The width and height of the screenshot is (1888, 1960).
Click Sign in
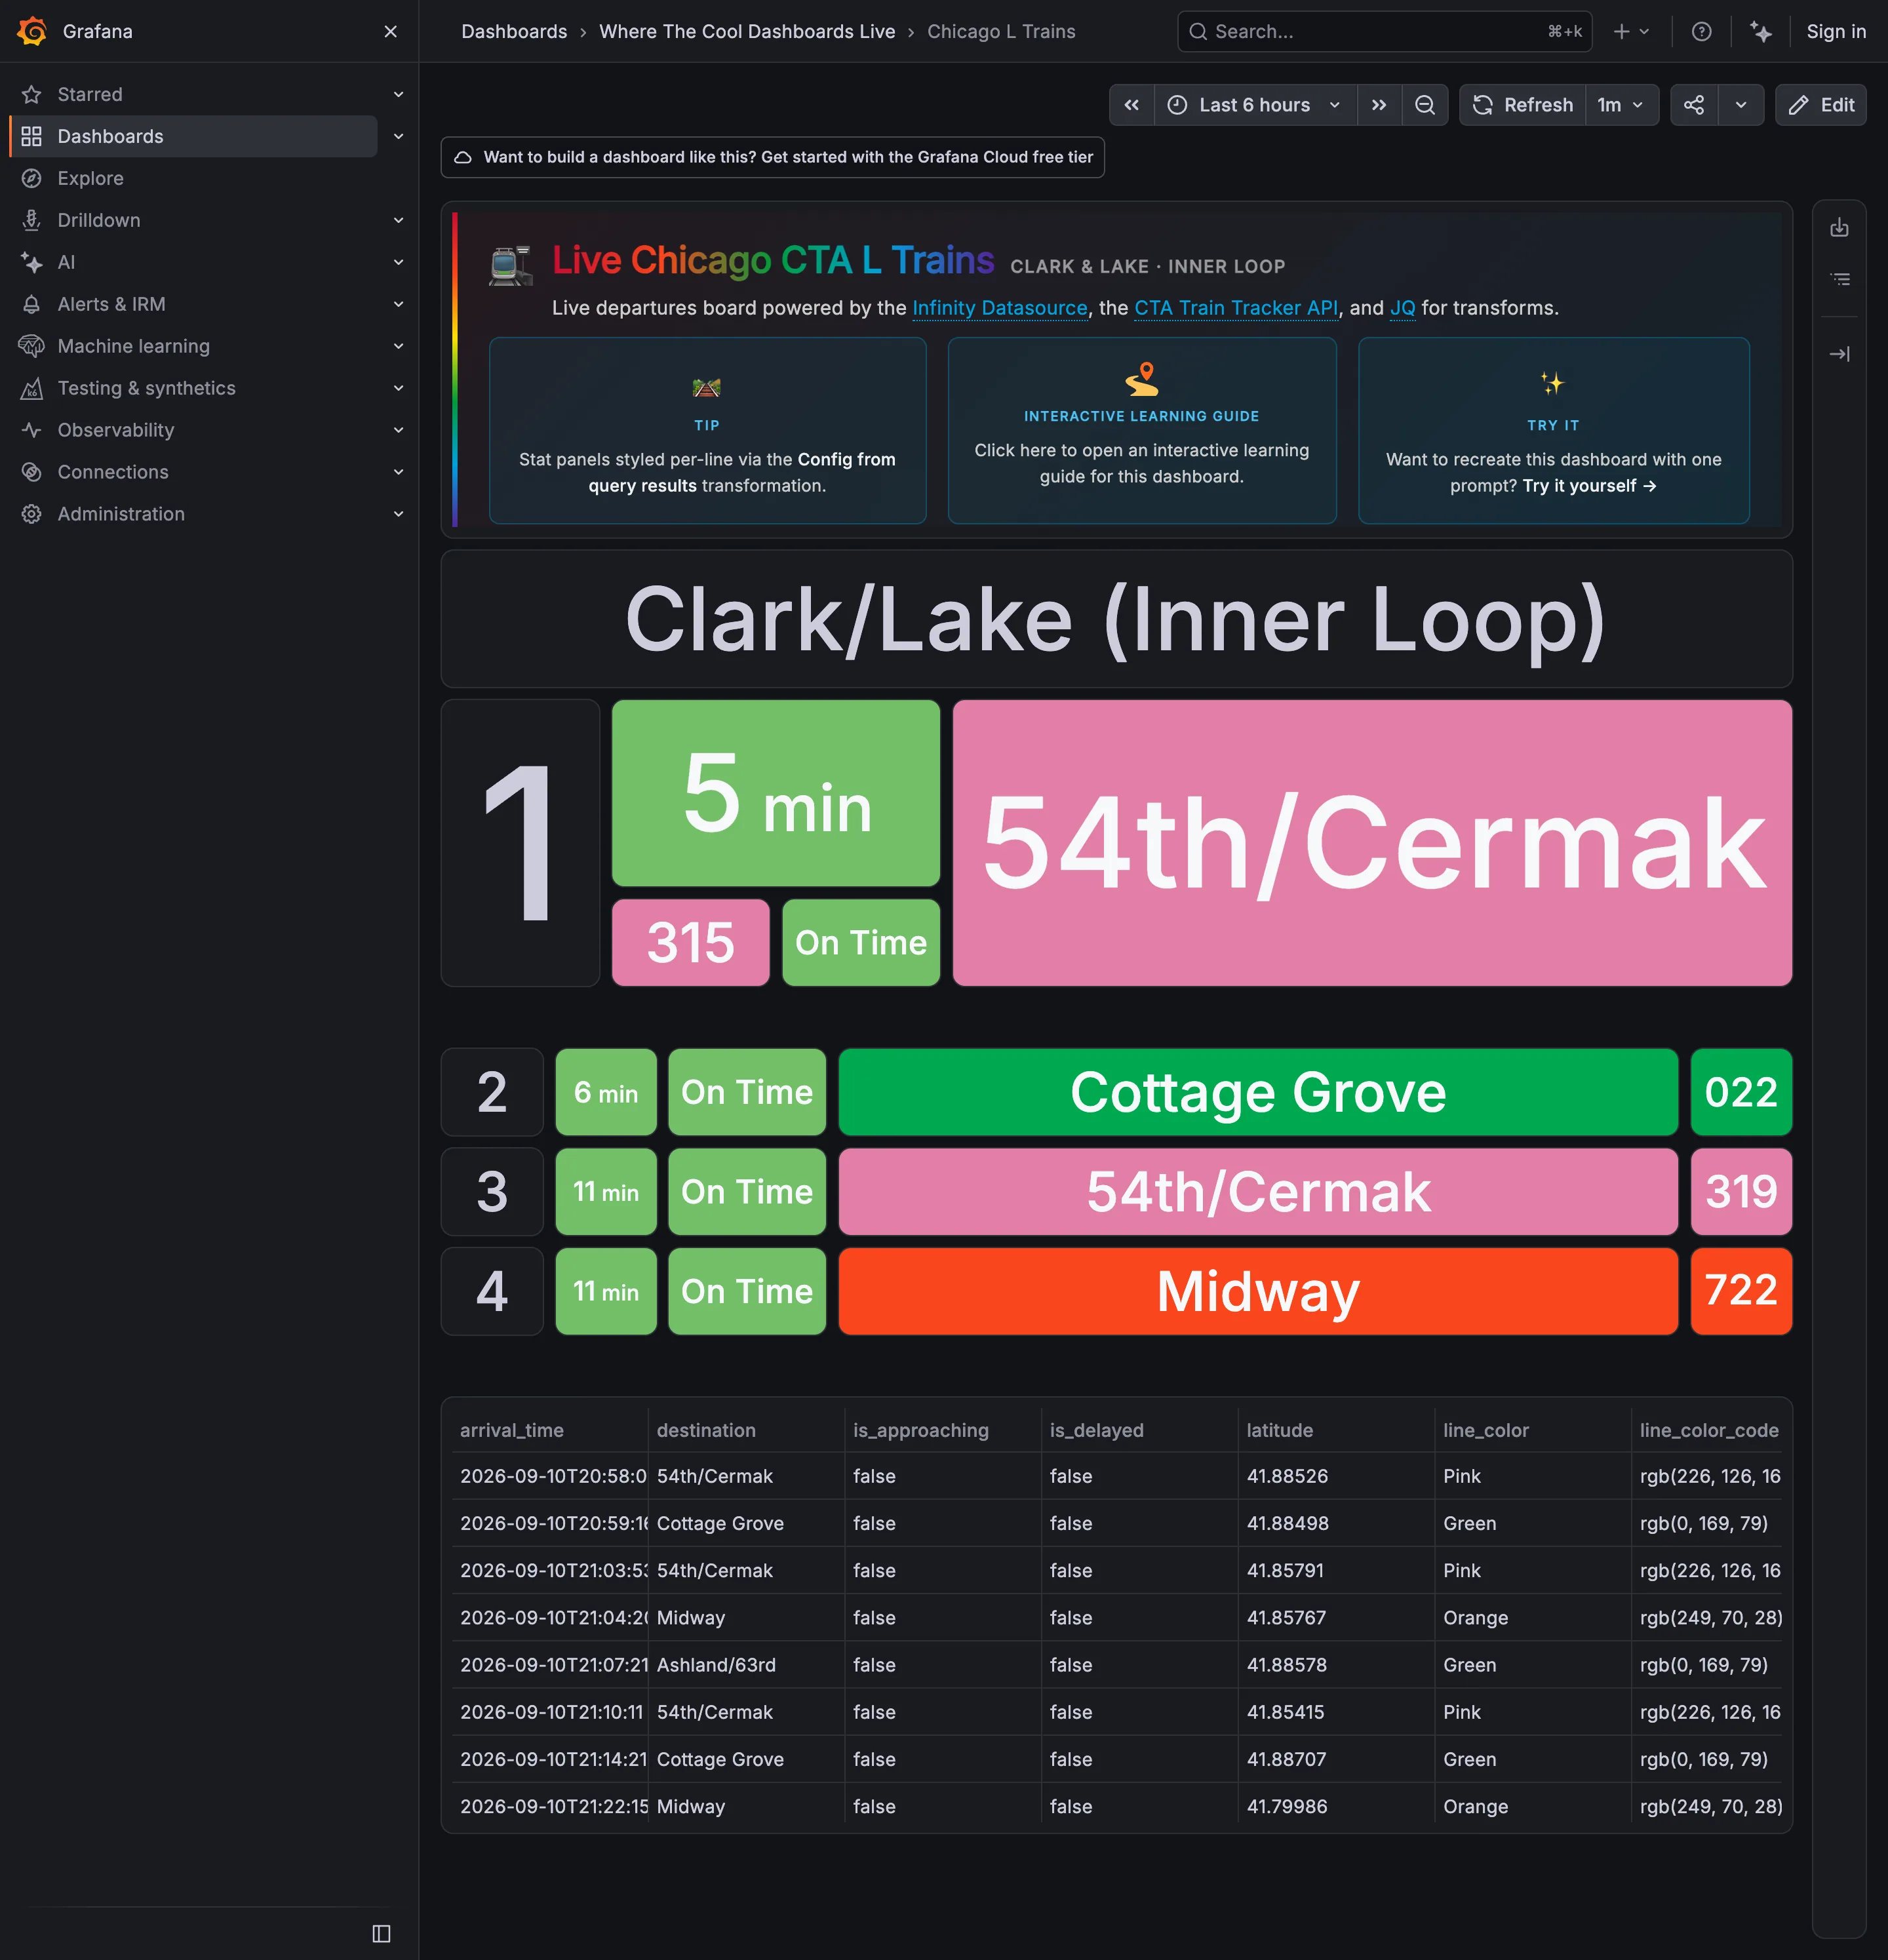1836,31
